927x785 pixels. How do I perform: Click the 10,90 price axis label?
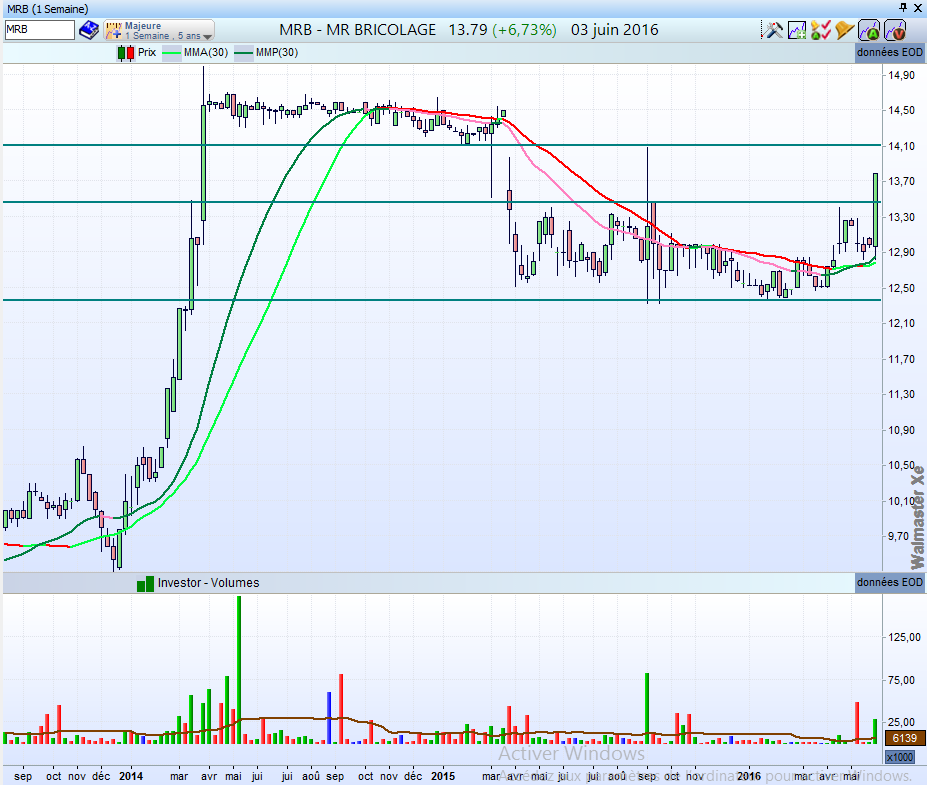point(902,430)
